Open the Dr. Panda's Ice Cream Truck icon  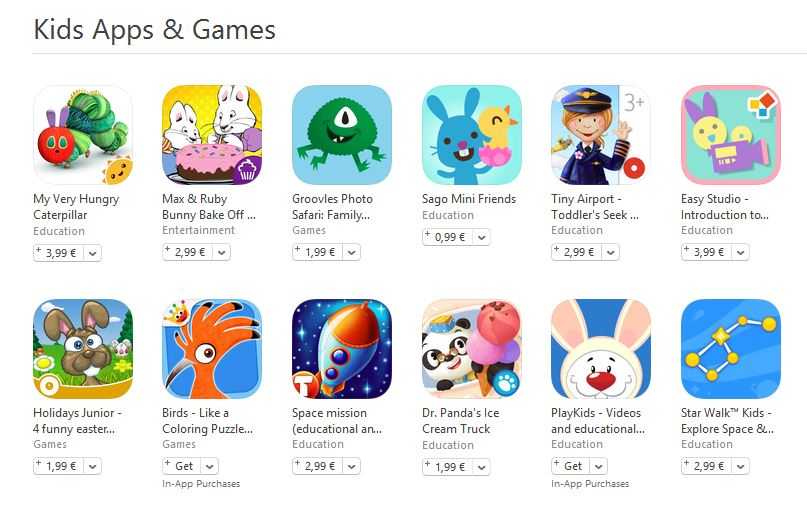tap(472, 349)
